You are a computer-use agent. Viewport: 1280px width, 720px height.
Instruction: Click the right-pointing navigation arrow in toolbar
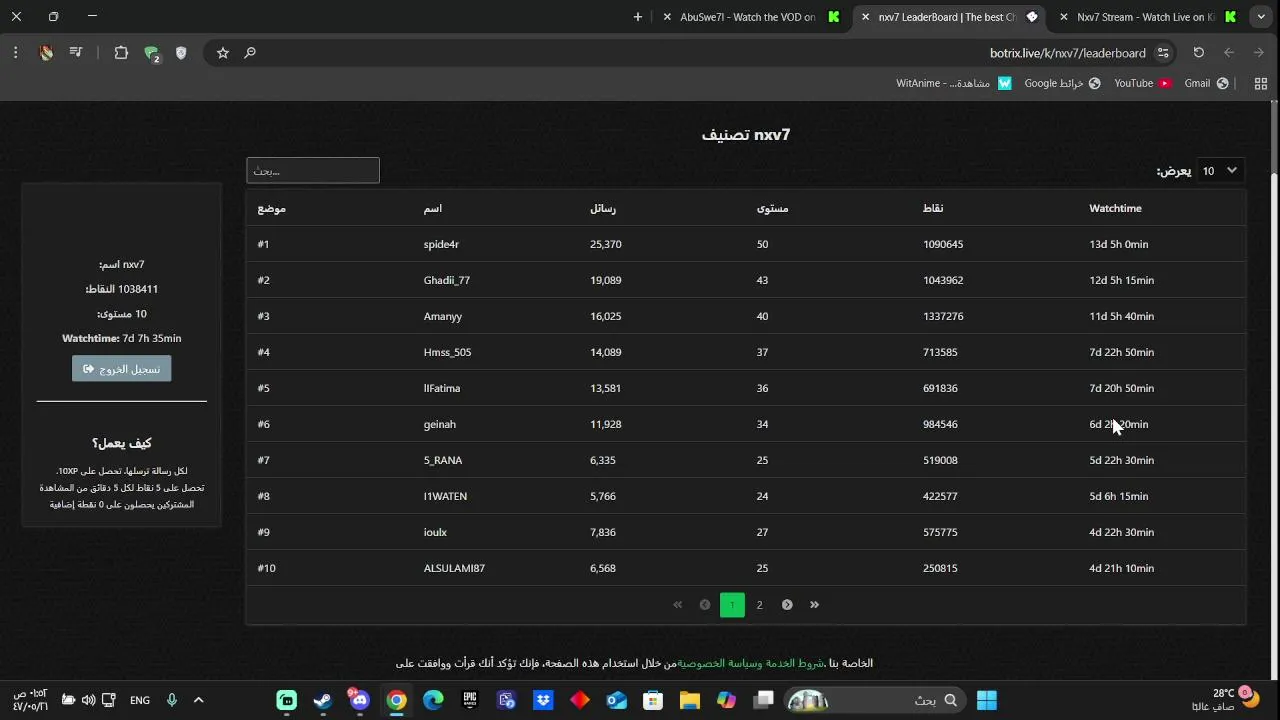pyautogui.click(x=1259, y=53)
